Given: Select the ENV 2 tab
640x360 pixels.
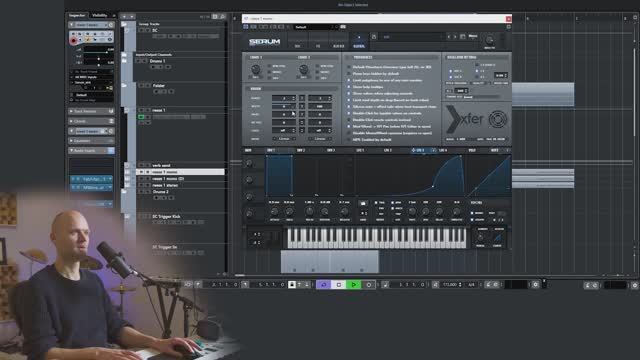Looking at the screenshot, I should pyautogui.click(x=301, y=151).
